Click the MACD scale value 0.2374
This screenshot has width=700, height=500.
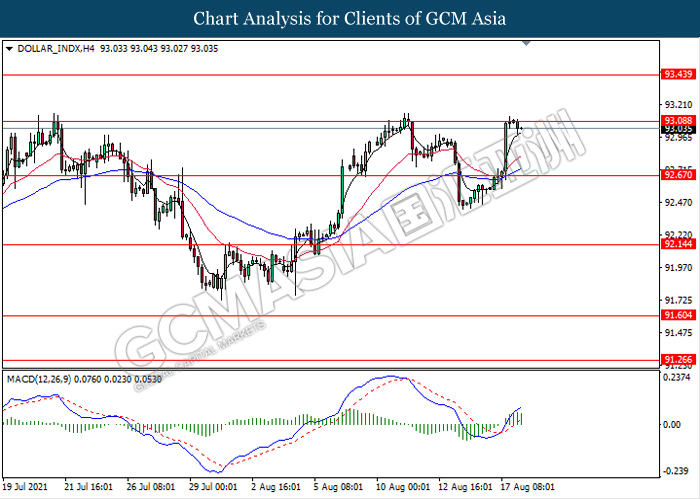click(x=676, y=378)
